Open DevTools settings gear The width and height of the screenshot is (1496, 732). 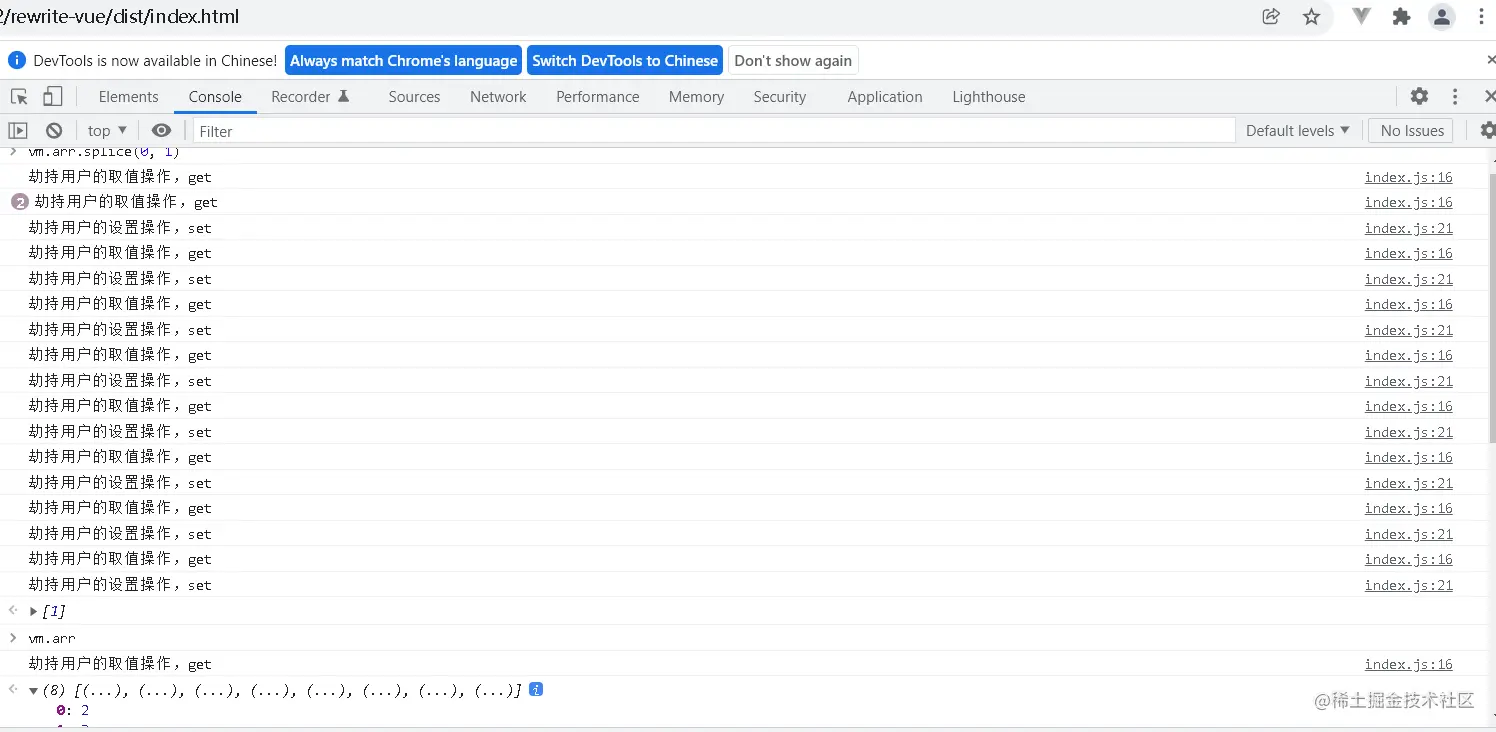(1419, 96)
